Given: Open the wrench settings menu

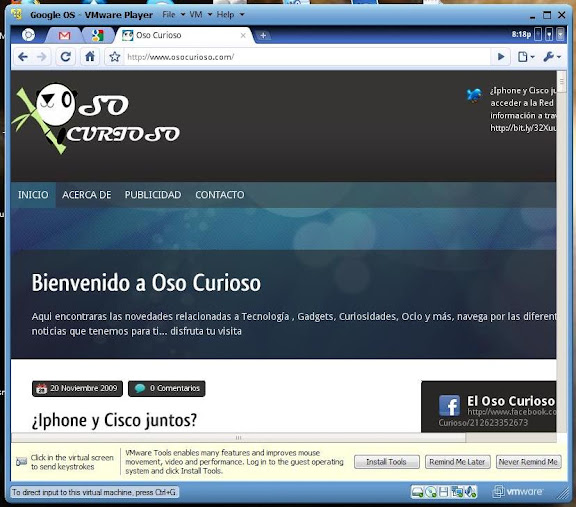Looking at the screenshot, I should 551,57.
